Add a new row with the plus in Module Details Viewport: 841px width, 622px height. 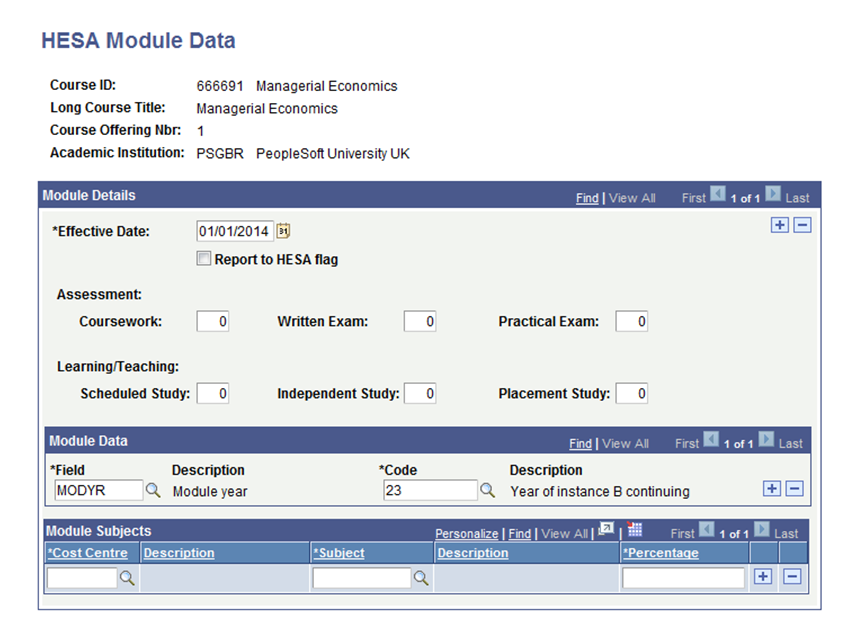[x=779, y=225]
